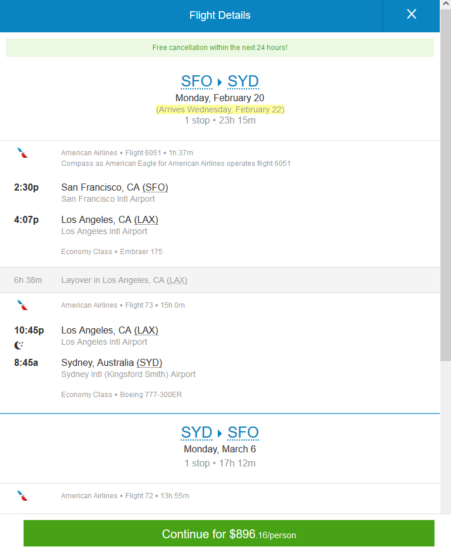Click (LAX) in the layover row
Screen dimensions: 451x550
coord(177,280)
